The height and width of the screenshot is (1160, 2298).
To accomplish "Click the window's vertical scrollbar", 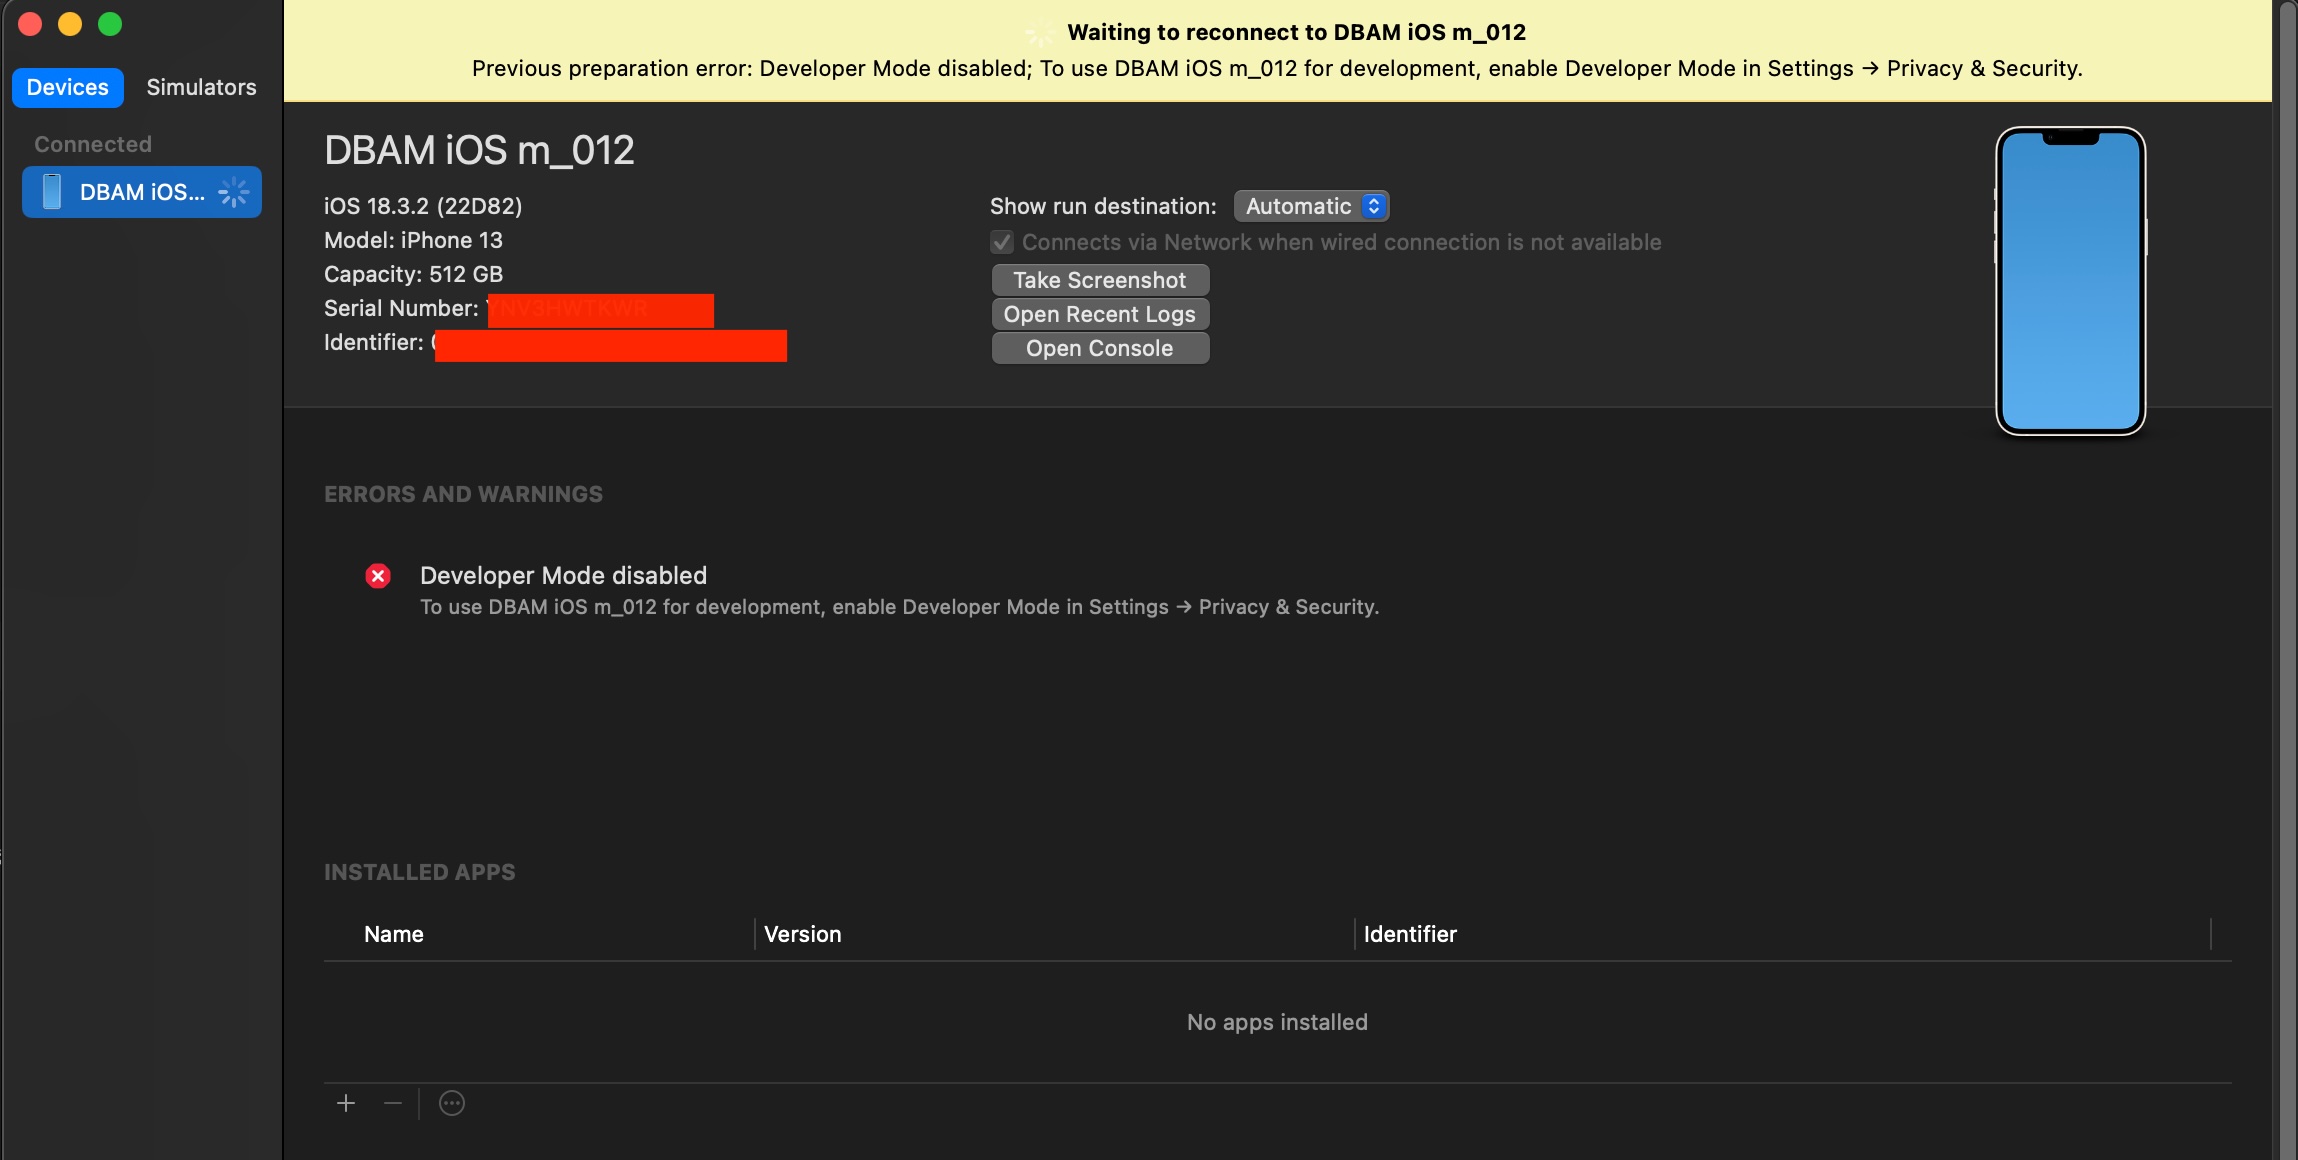I will tap(2287, 580).
